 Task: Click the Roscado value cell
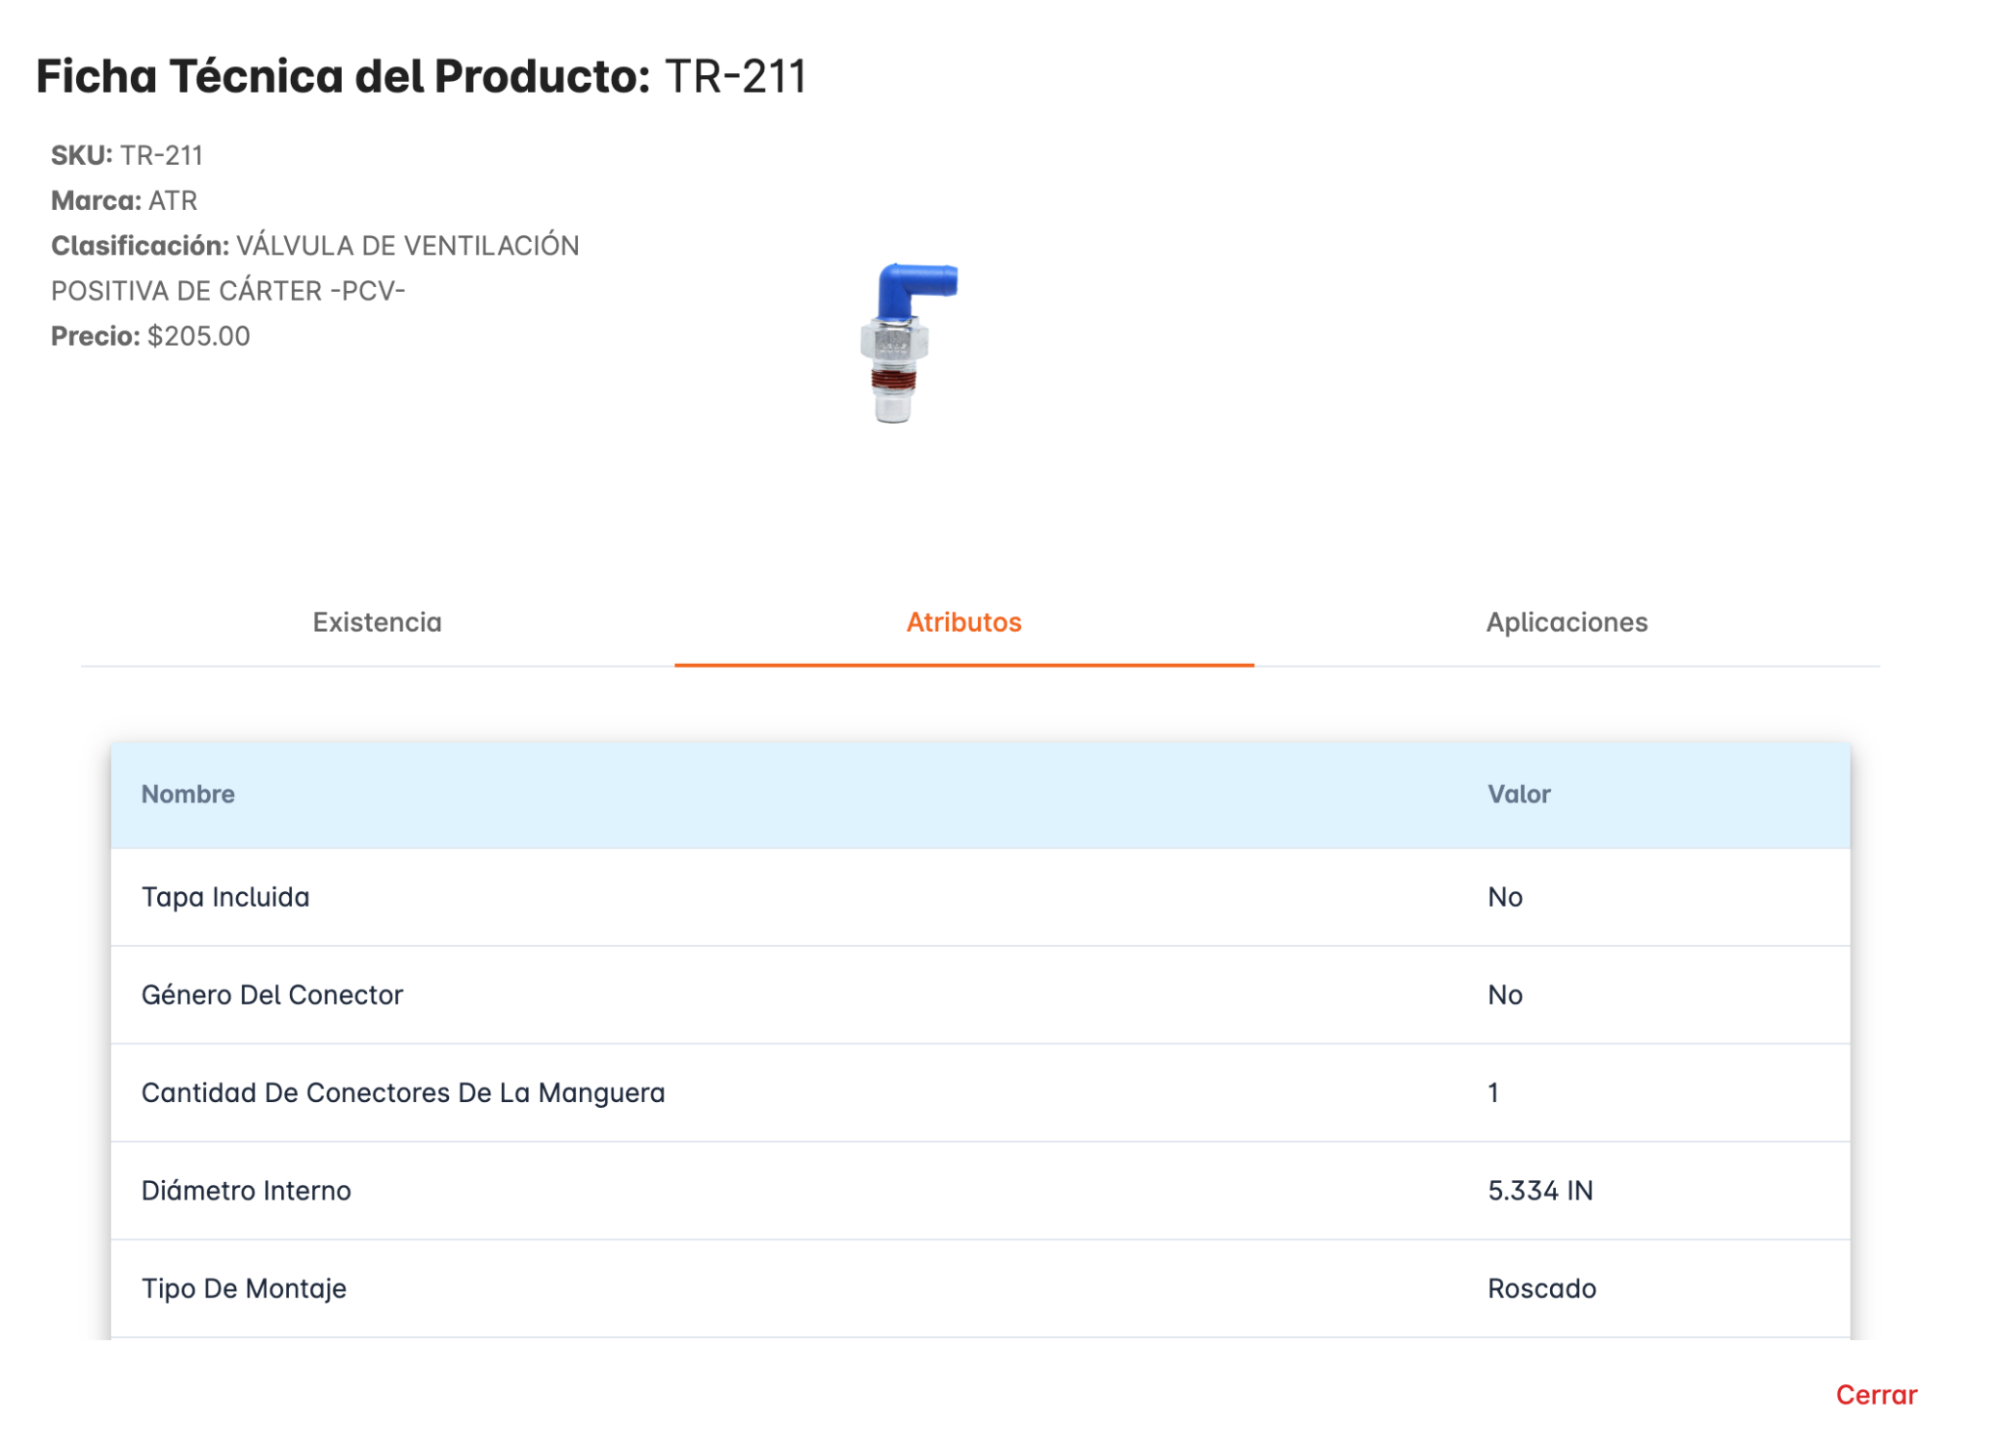1541,1289
